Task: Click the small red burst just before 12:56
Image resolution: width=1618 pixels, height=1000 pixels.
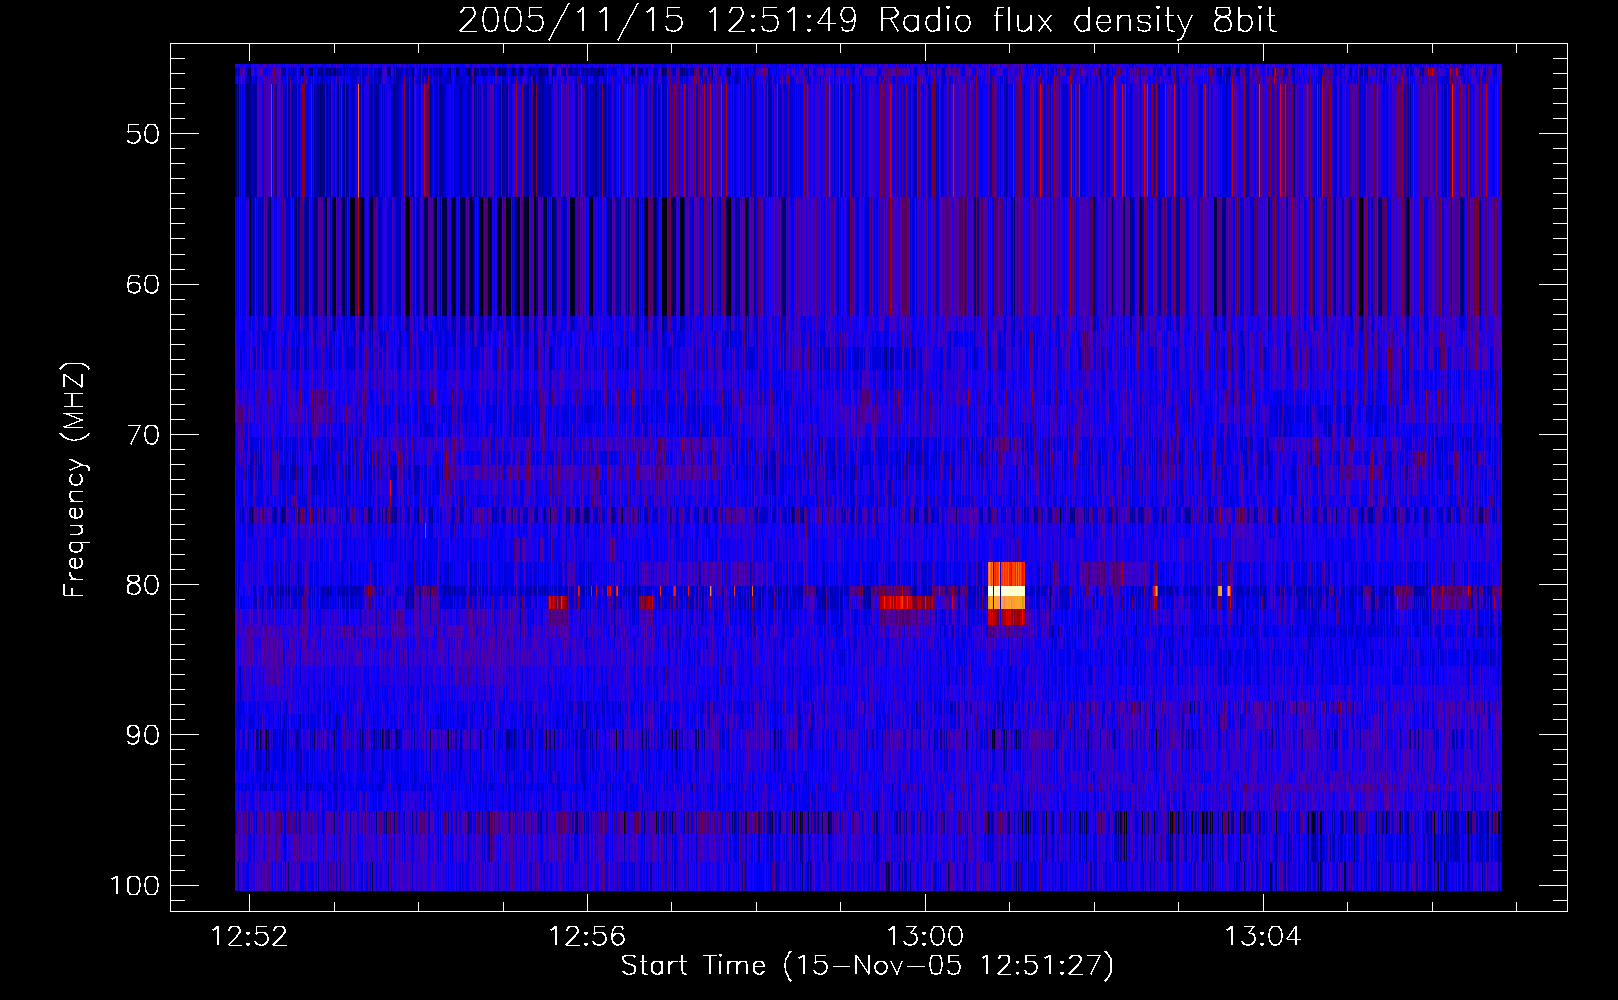Action: tap(558, 602)
